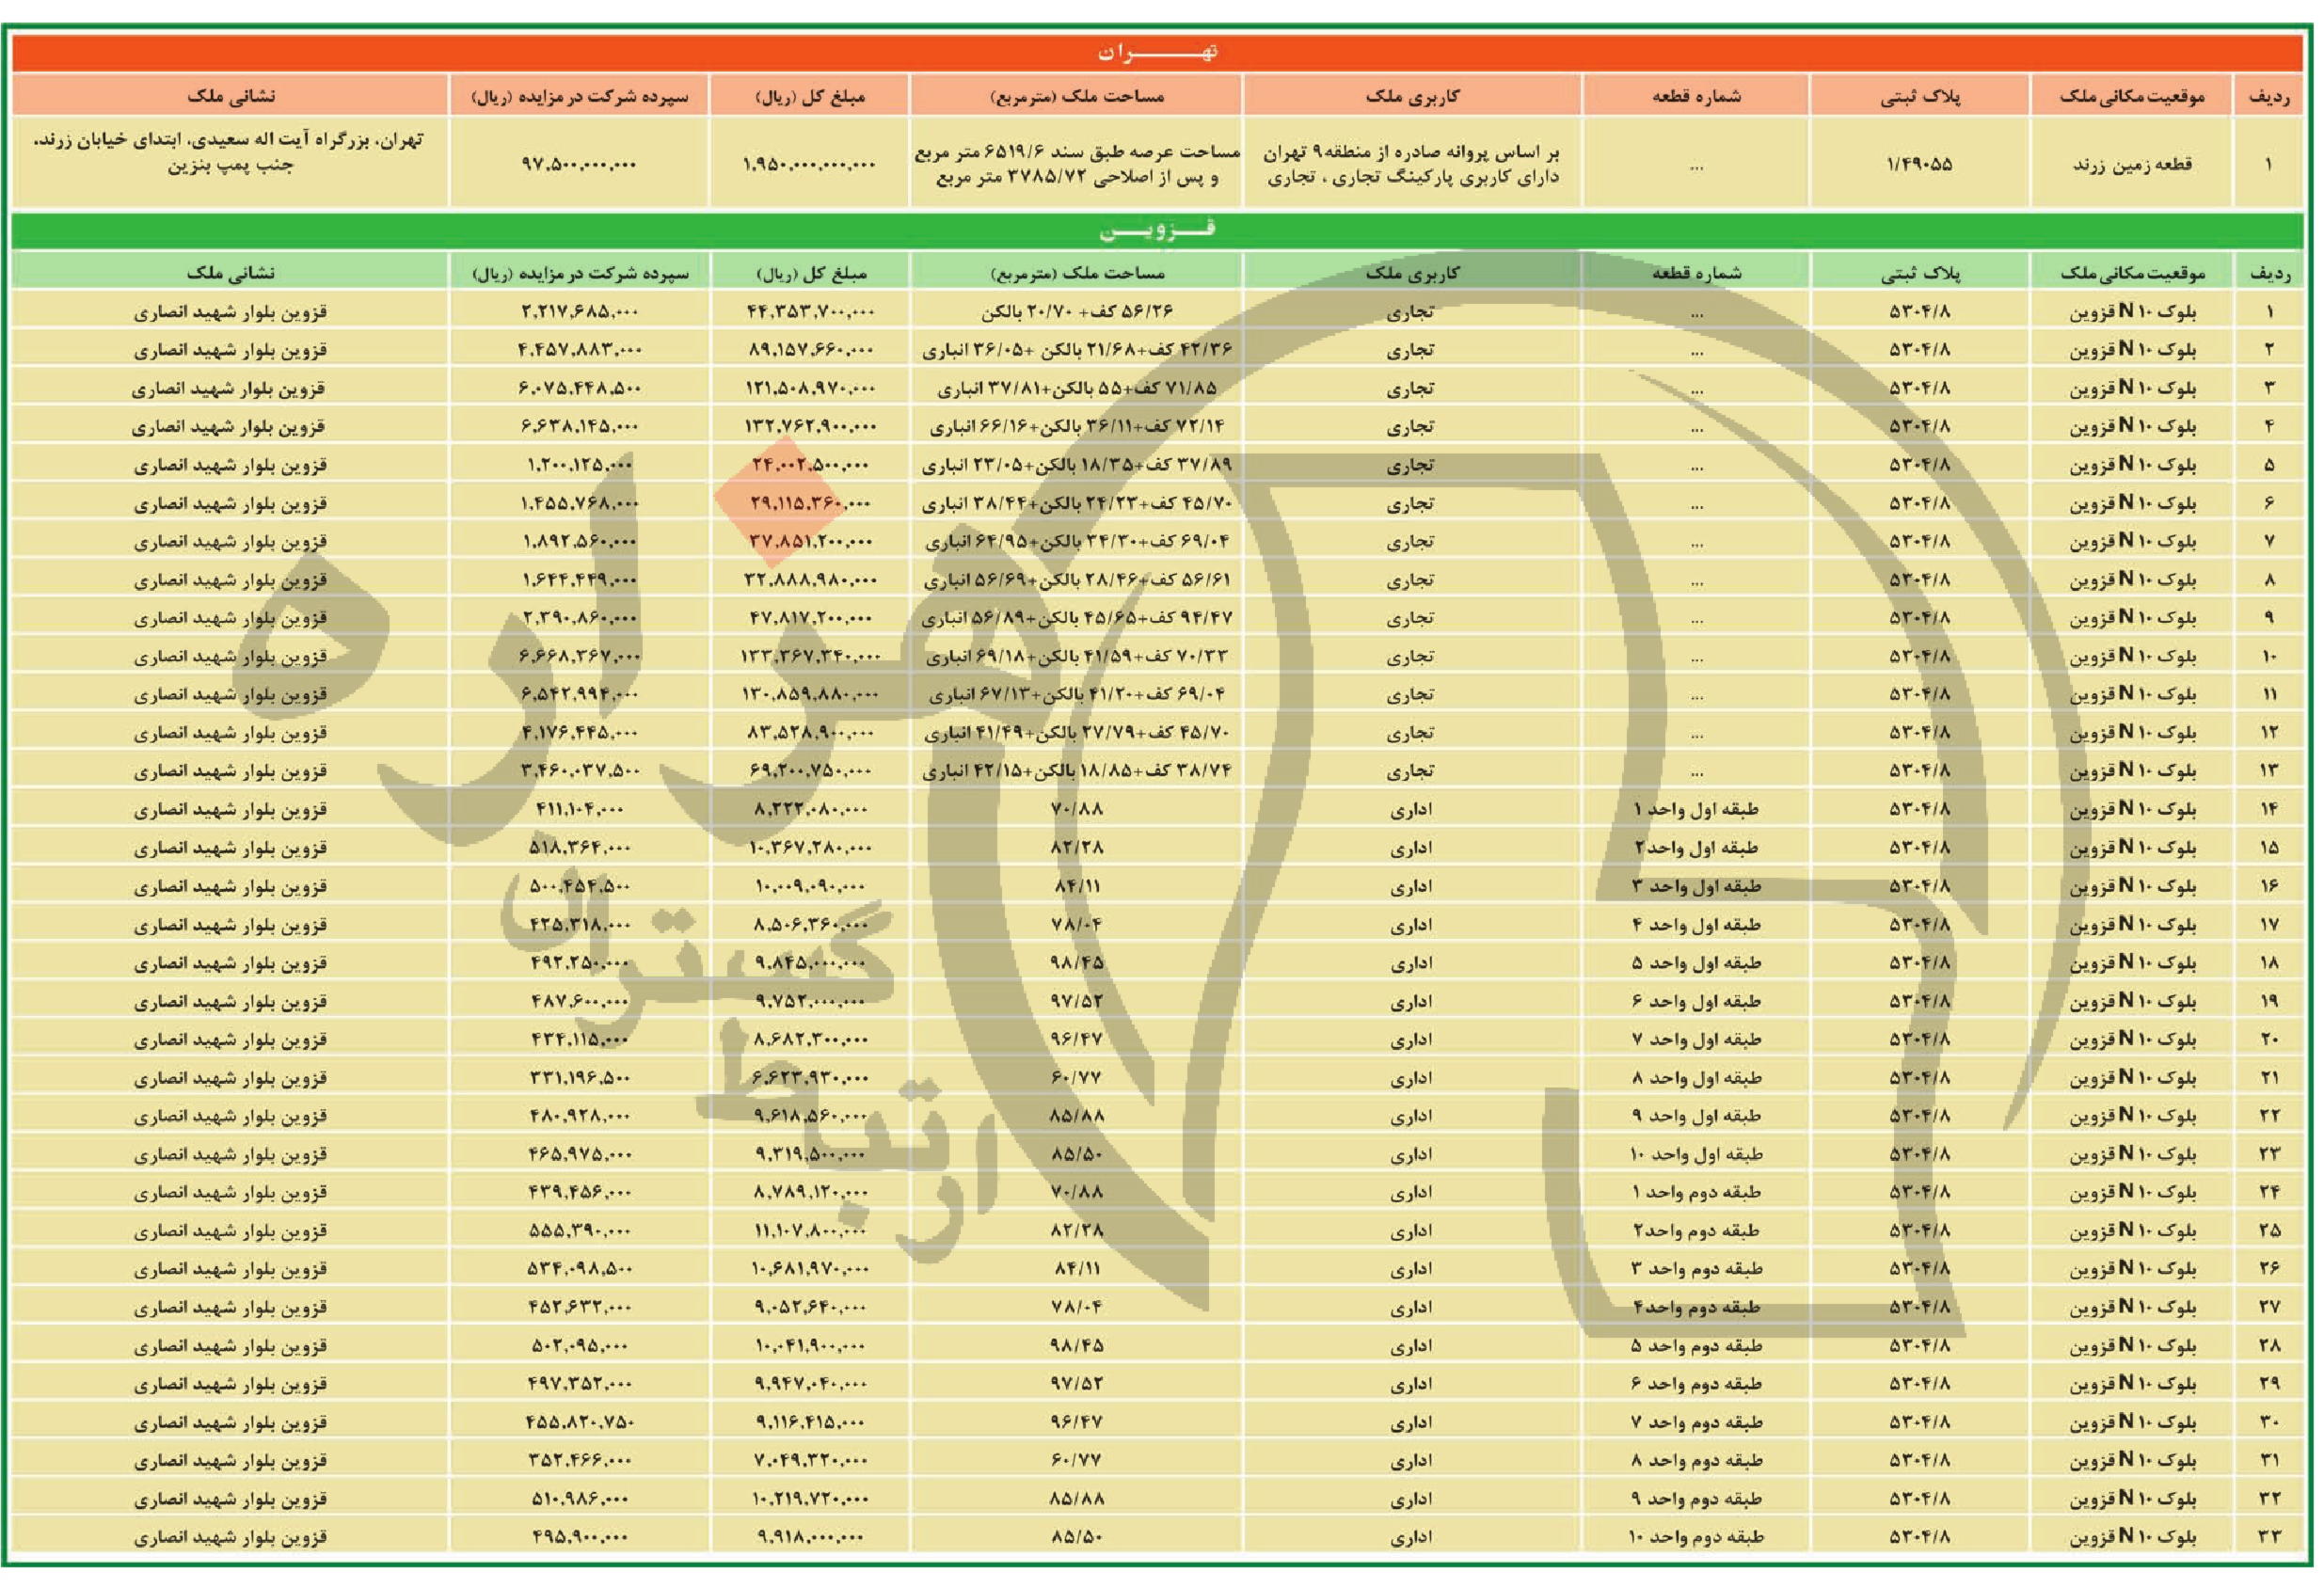Click total price '۱۳۳,۳۶۷,۳۴۰,۰۰۰'
This screenshot has height=1588, width=2324.
[809, 656]
